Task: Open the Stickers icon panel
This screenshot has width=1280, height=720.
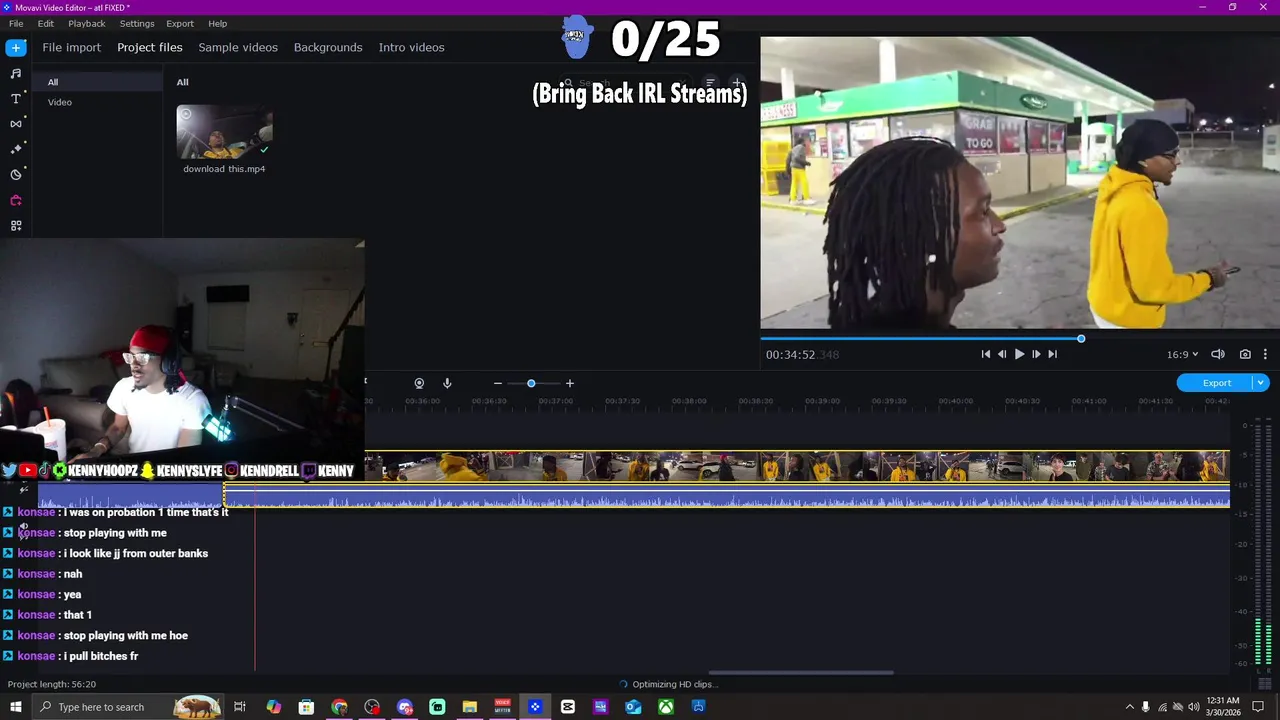Action: coord(15,174)
